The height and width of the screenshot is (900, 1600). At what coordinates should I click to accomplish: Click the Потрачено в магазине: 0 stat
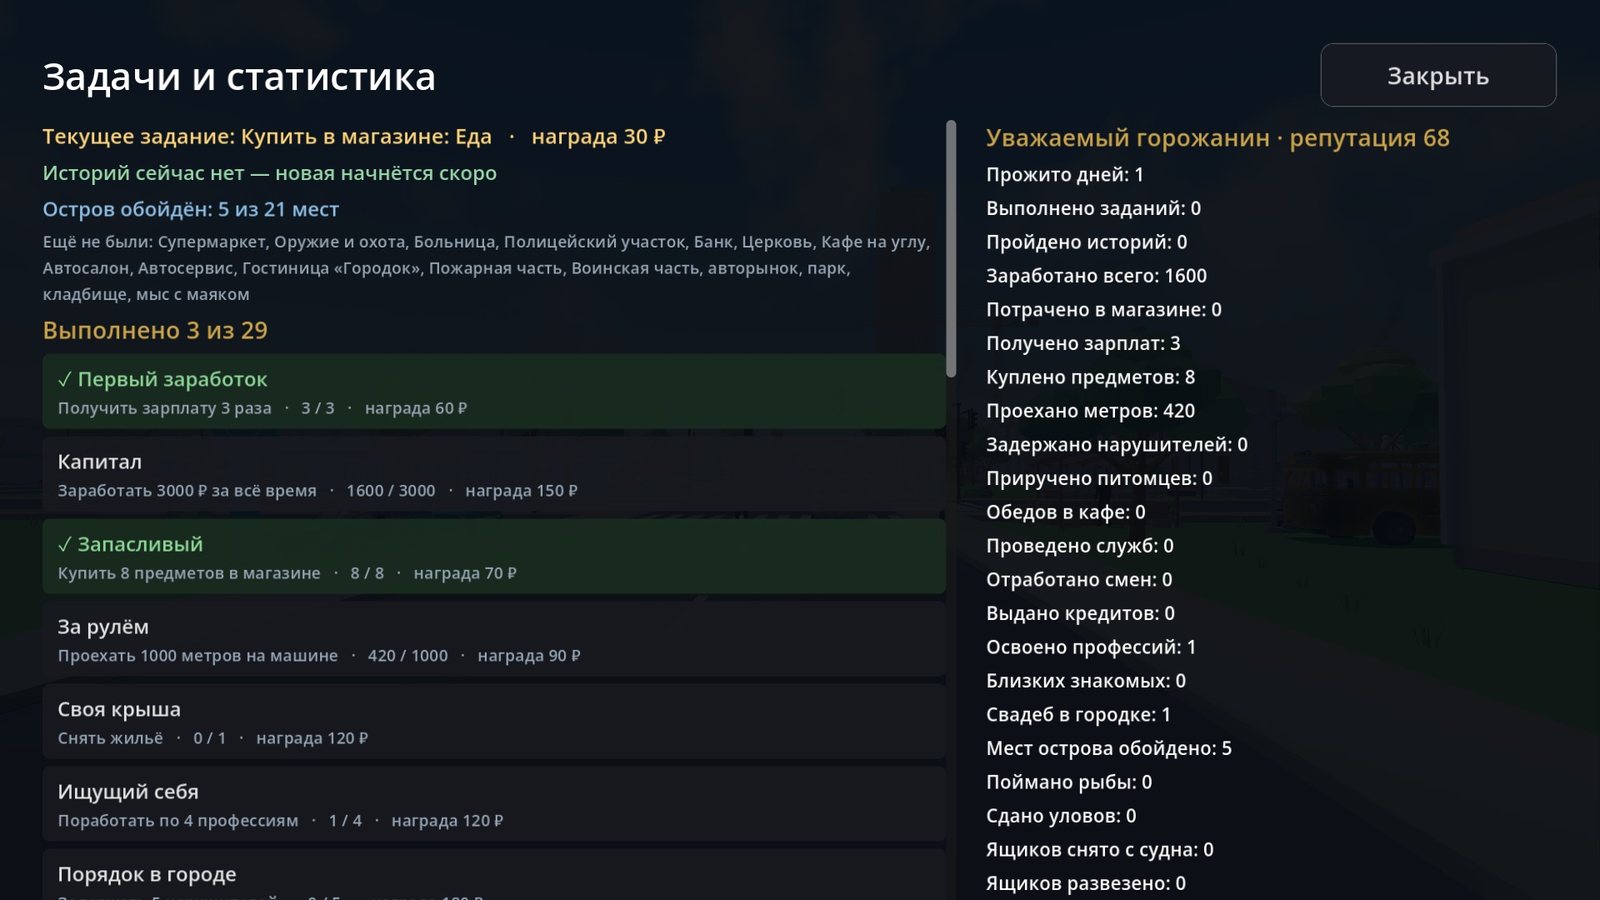tap(1104, 310)
